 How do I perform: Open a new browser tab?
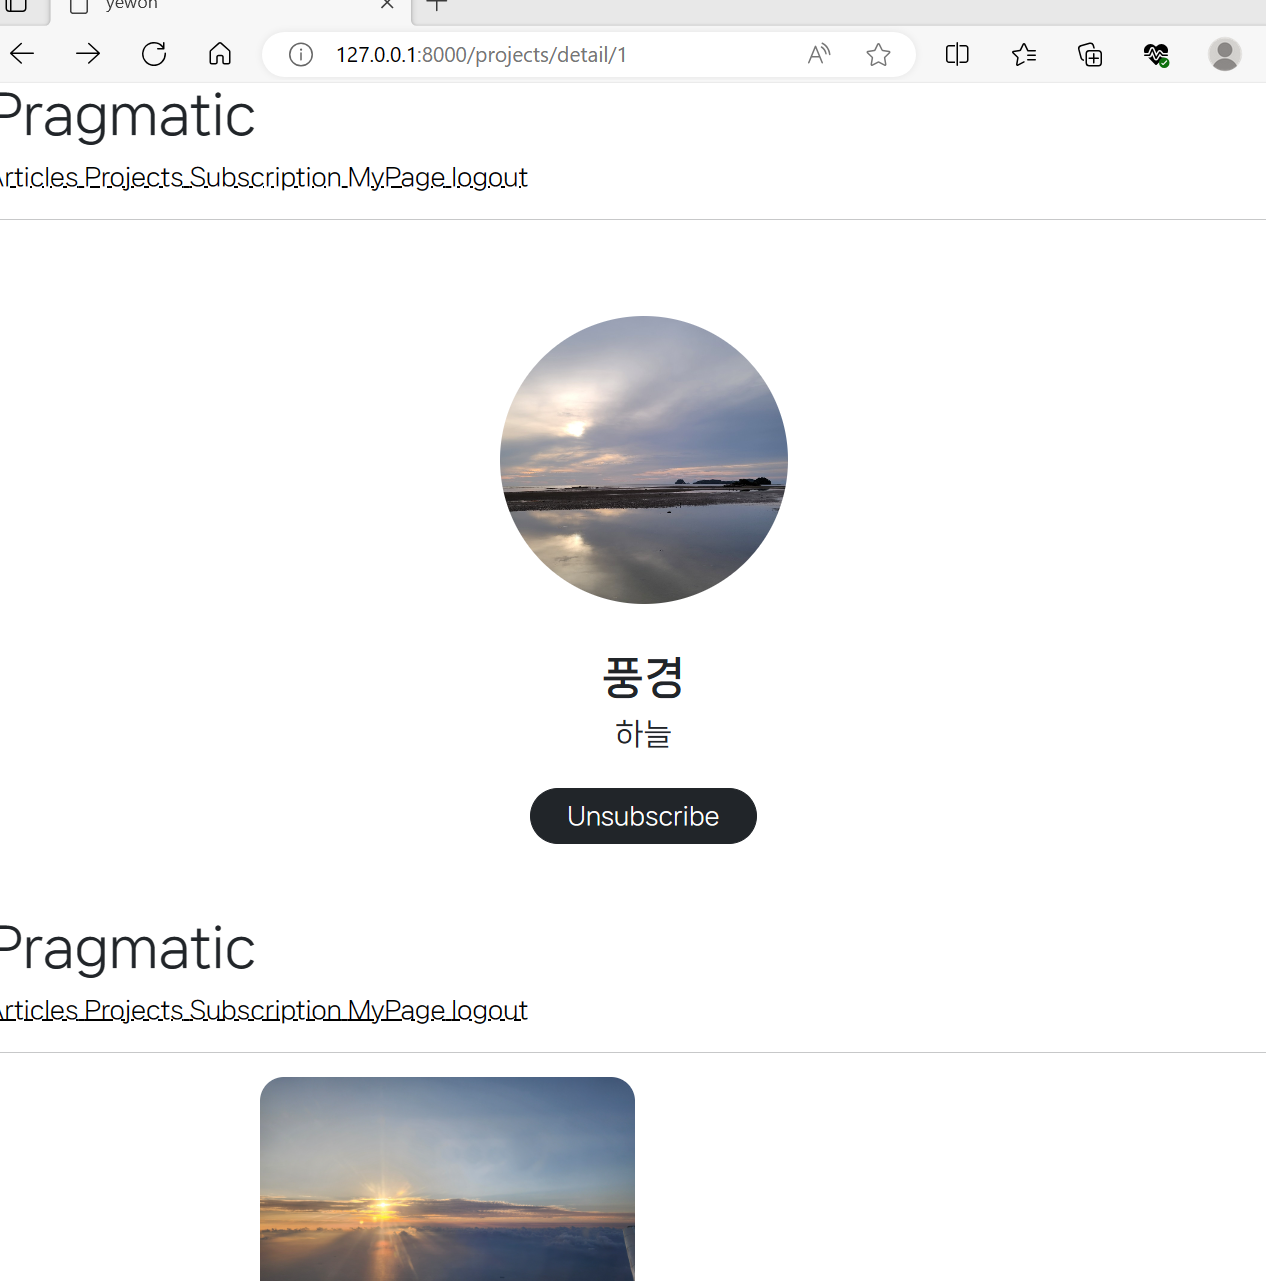pos(437,5)
